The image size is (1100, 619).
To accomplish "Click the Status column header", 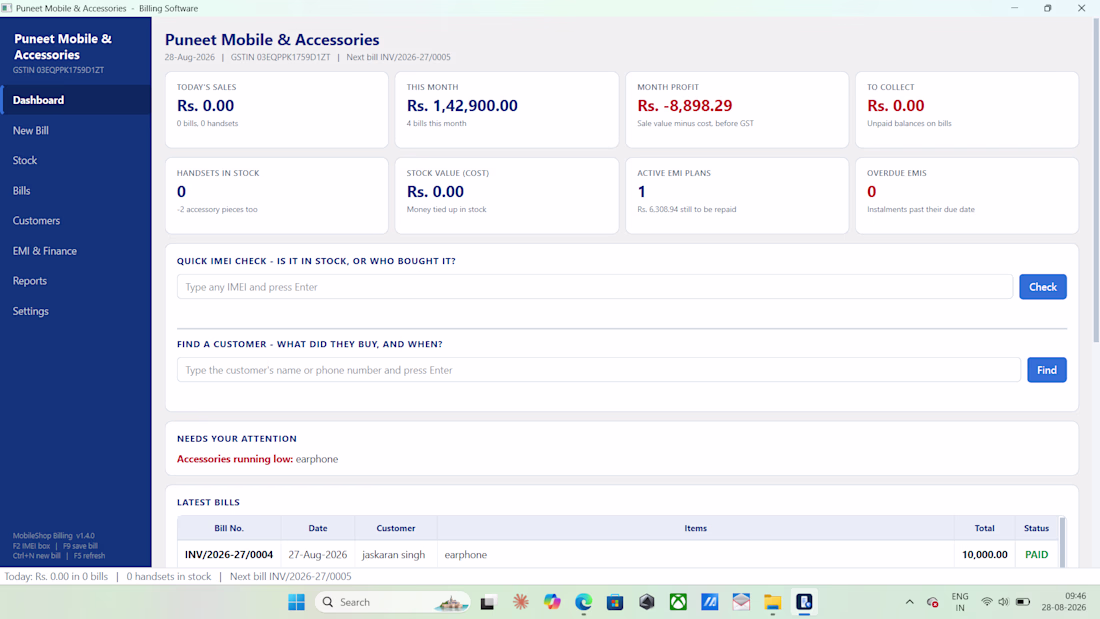I will click(x=1036, y=528).
